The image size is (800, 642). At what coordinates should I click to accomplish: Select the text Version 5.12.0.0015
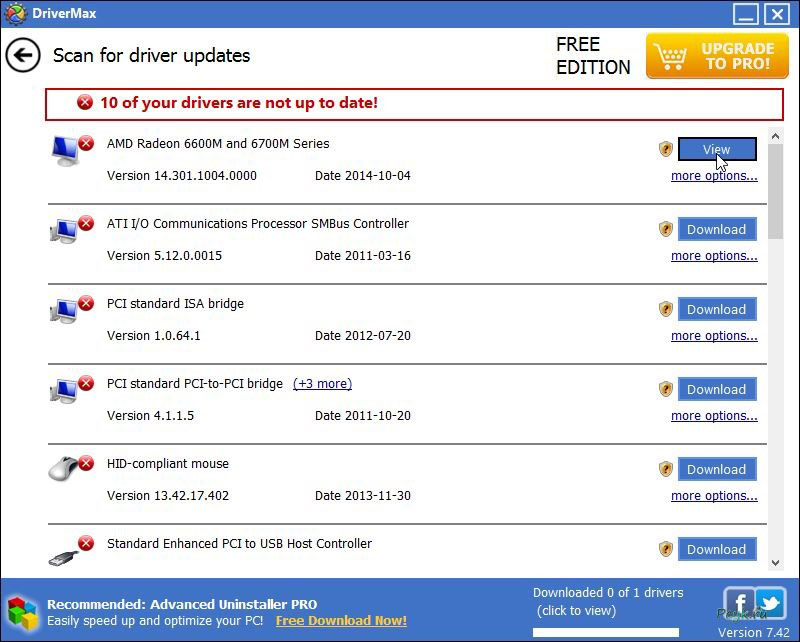point(164,256)
